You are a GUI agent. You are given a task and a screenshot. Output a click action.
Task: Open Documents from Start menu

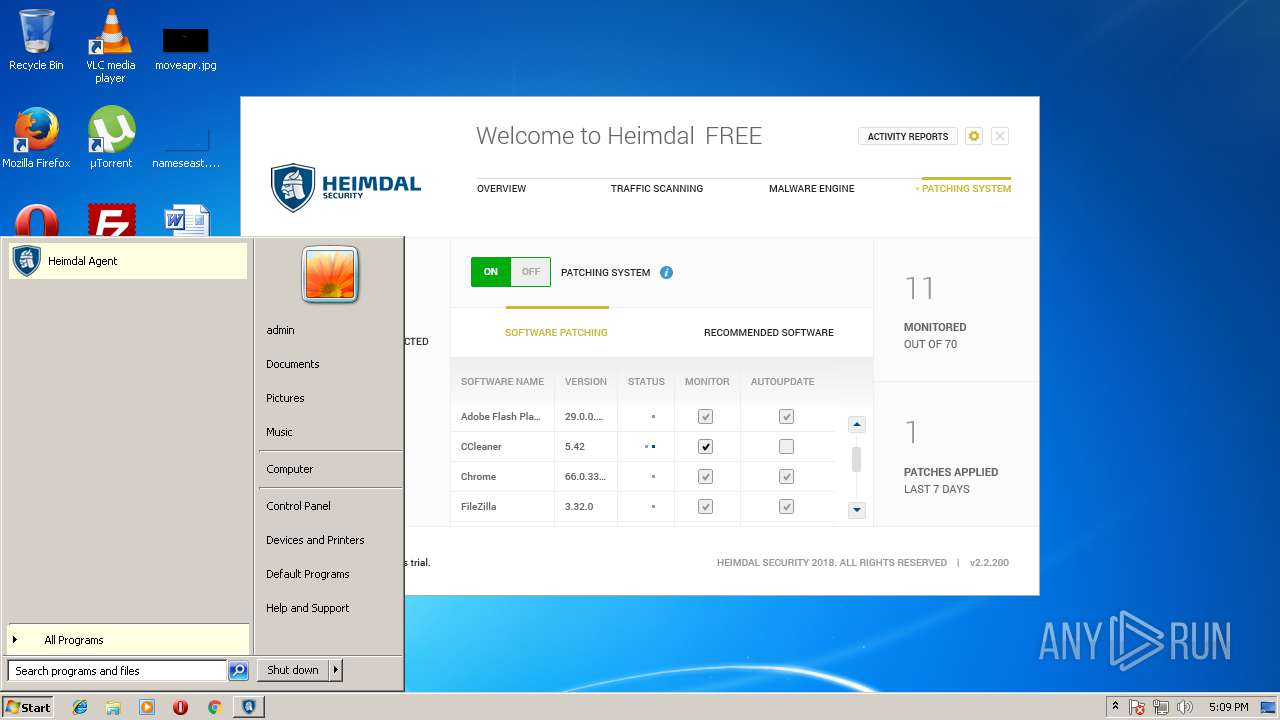pyautogui.click(x=293, y=364)
